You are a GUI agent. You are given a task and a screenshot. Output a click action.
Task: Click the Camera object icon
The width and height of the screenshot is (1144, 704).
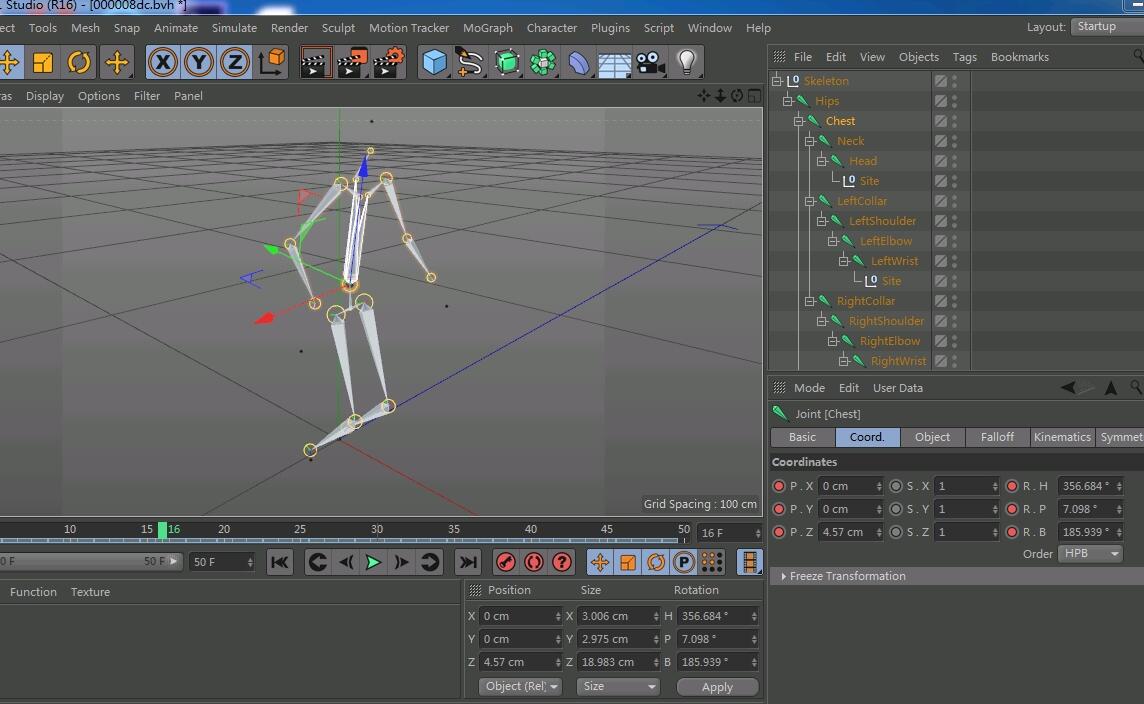pos(650,63)
